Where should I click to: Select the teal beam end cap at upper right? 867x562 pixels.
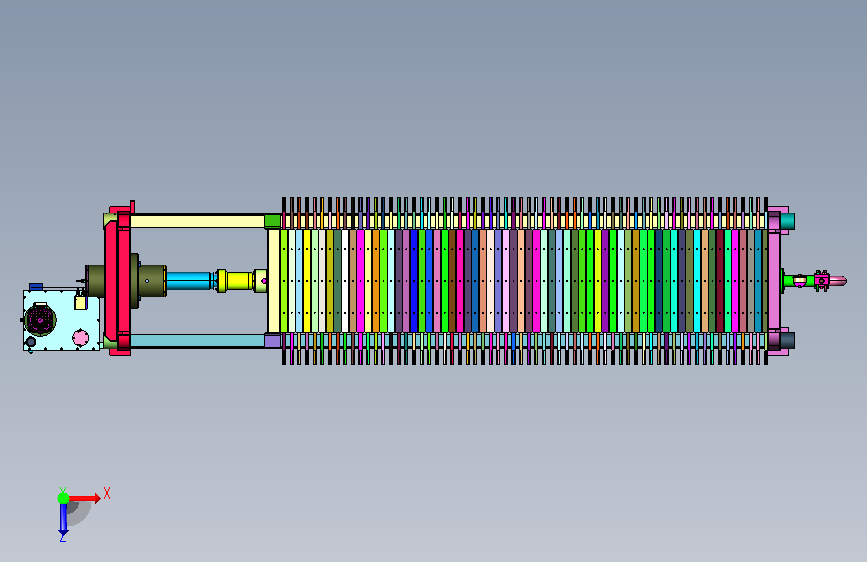[x=787, y=221]
